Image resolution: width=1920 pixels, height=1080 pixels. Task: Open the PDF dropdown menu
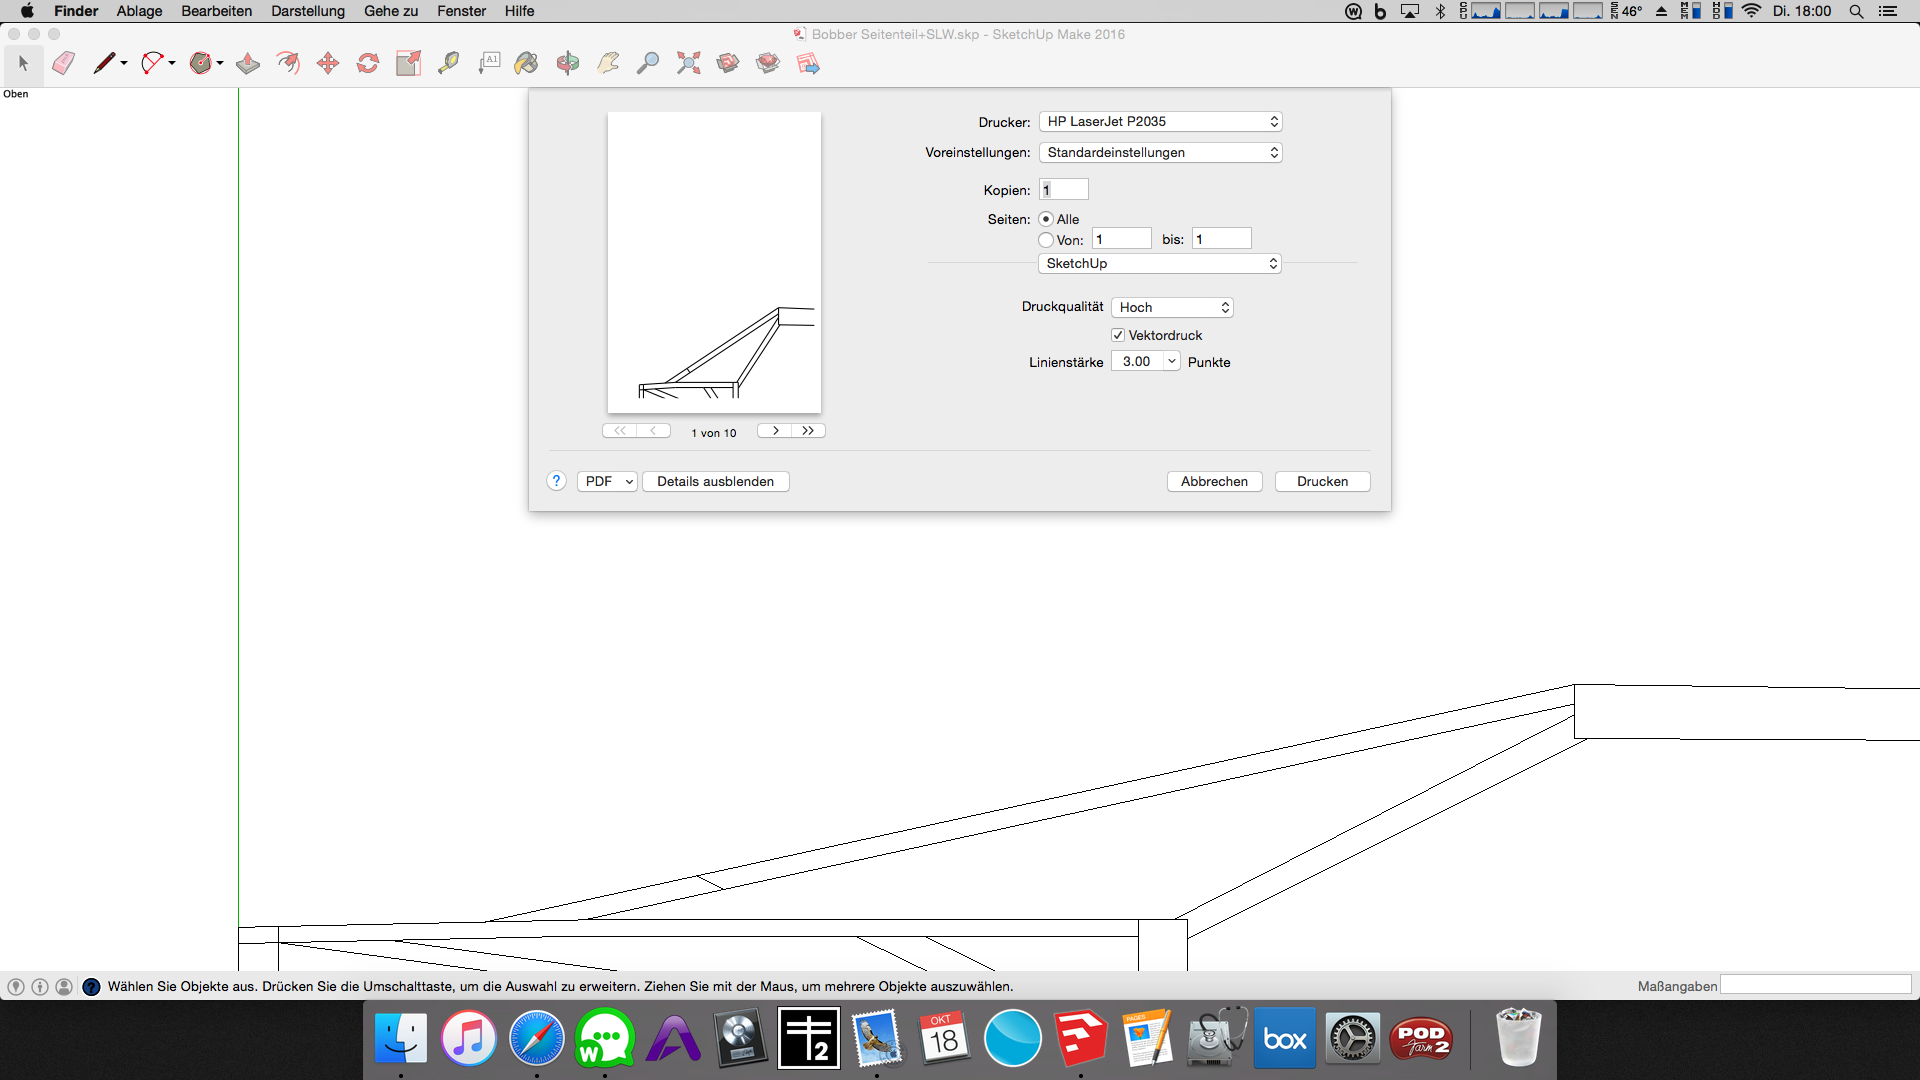coord(607,481)
